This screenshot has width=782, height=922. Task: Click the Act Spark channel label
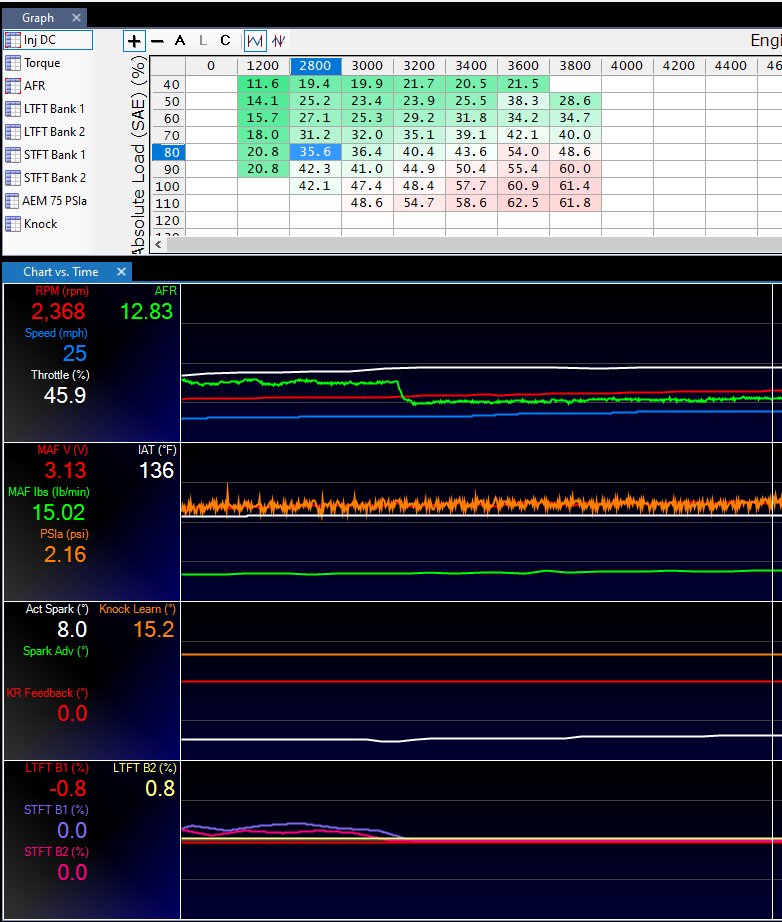57,609
